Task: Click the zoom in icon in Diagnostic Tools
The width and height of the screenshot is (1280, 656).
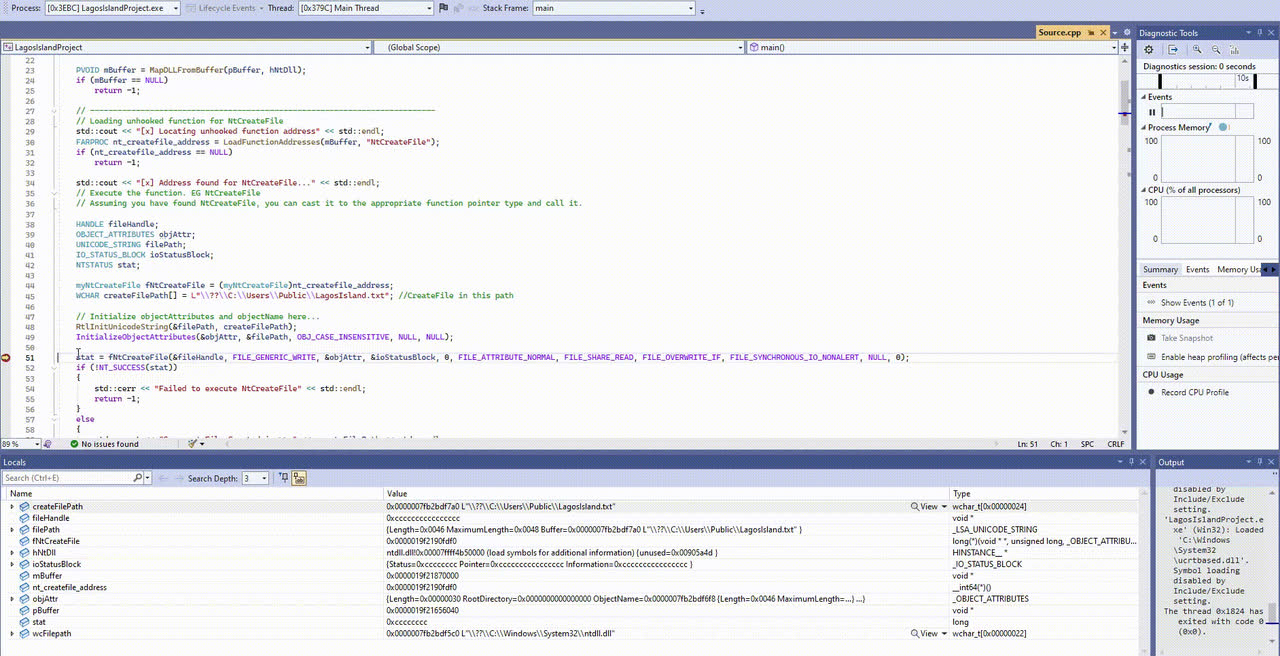Action: [1197, 50]
